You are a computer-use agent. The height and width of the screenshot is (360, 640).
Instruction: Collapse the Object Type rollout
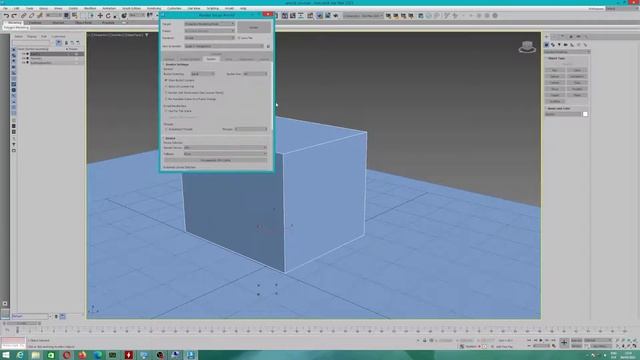coord(556,58)
